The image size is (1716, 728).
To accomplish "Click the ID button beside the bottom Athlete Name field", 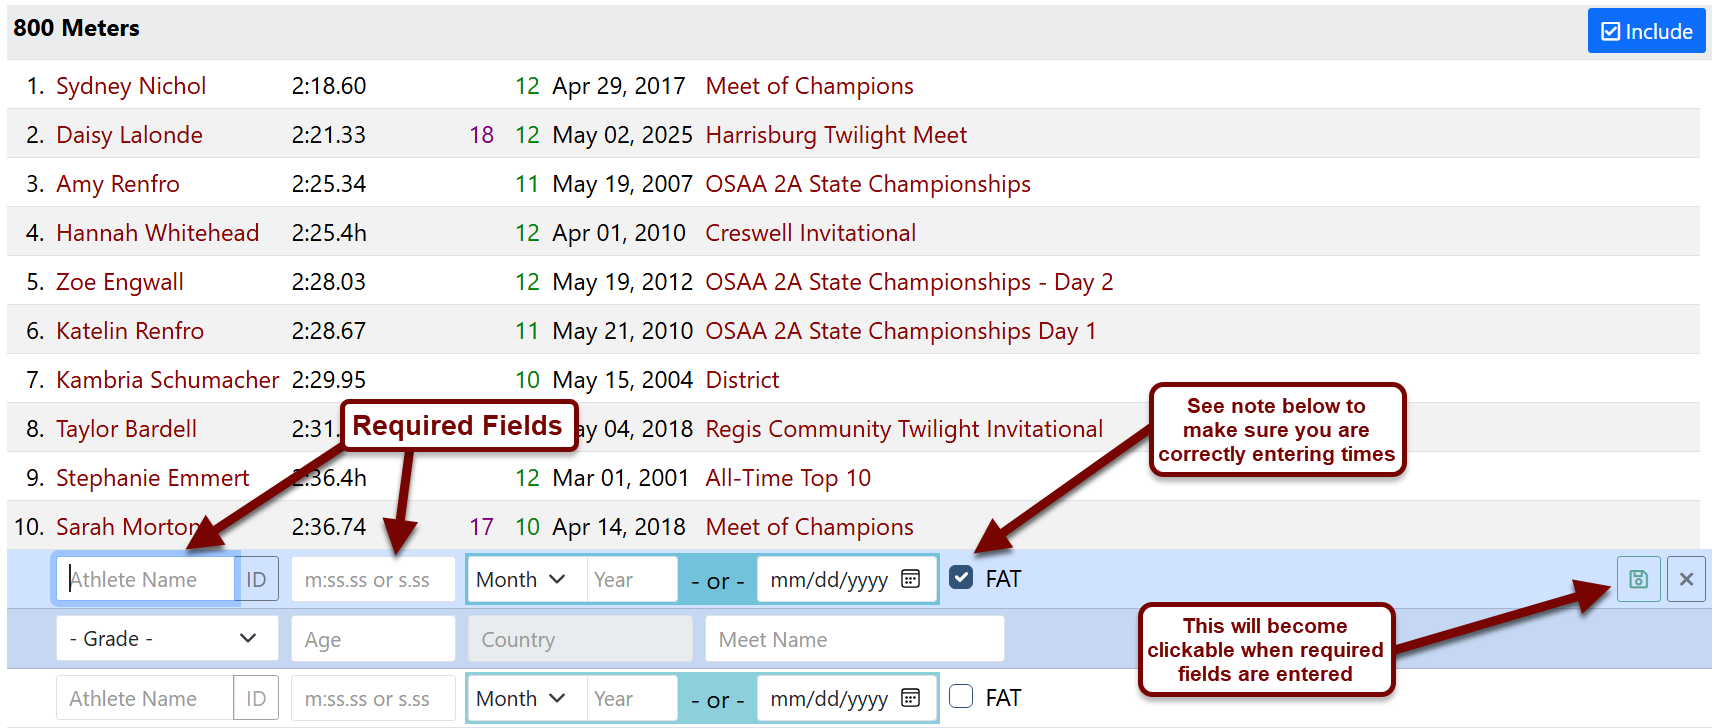I will pyautogui.click(x=256, y=698).
